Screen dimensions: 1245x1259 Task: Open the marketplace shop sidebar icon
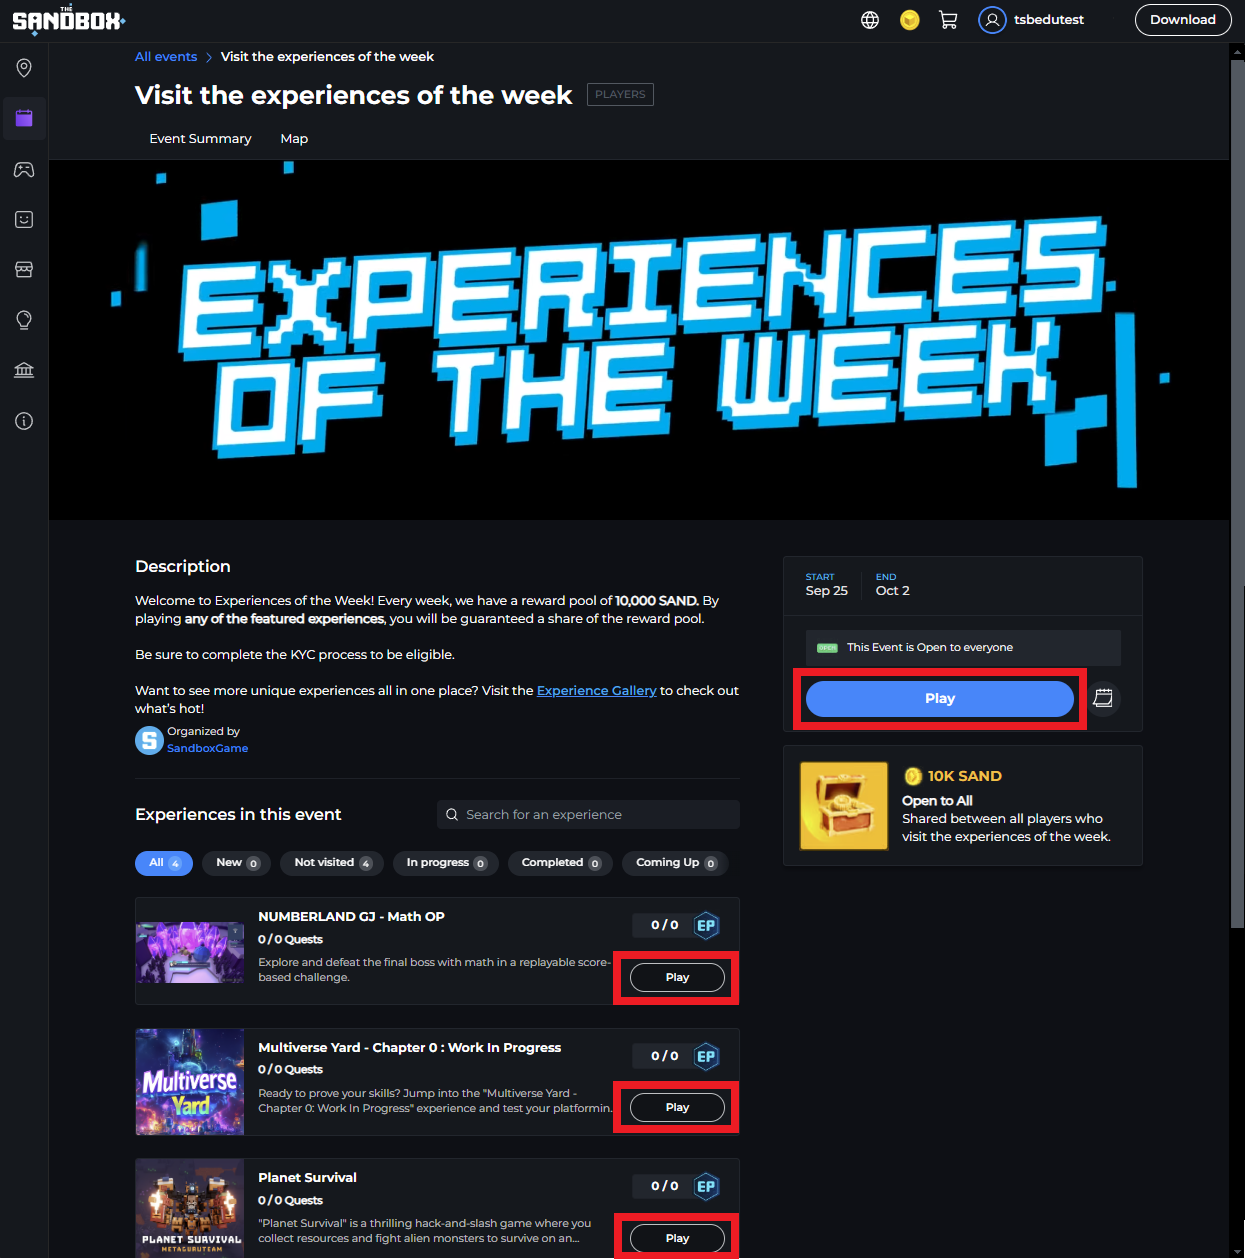tap(24, 270)
